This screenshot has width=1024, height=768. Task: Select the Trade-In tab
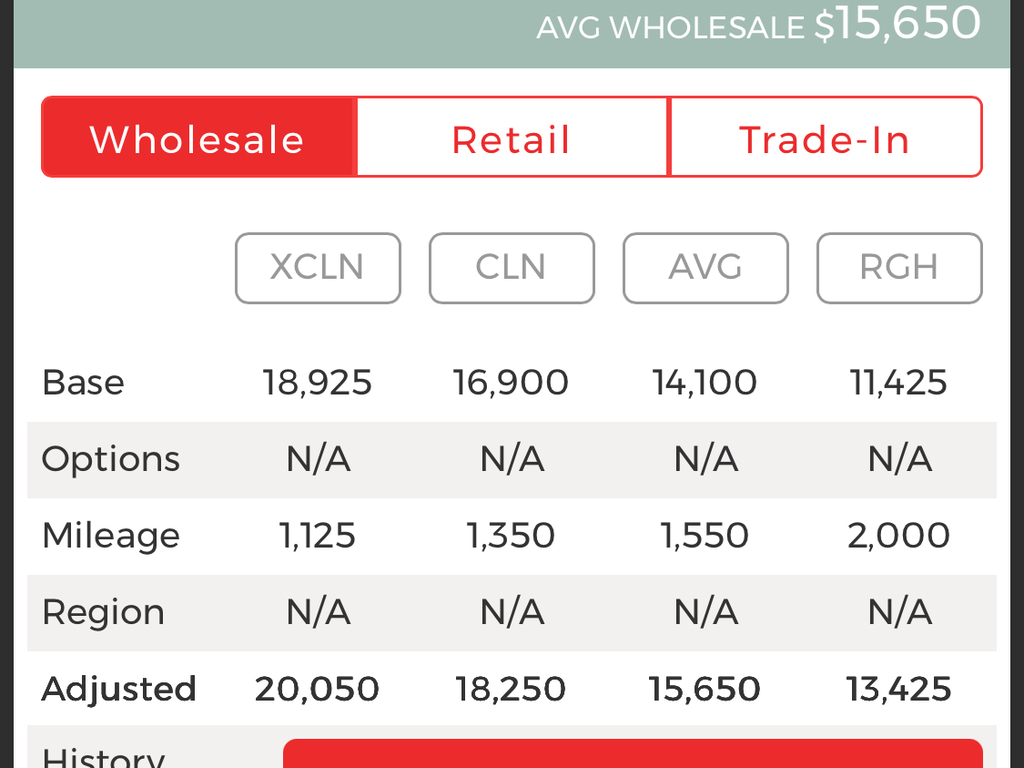click(825, 137)
